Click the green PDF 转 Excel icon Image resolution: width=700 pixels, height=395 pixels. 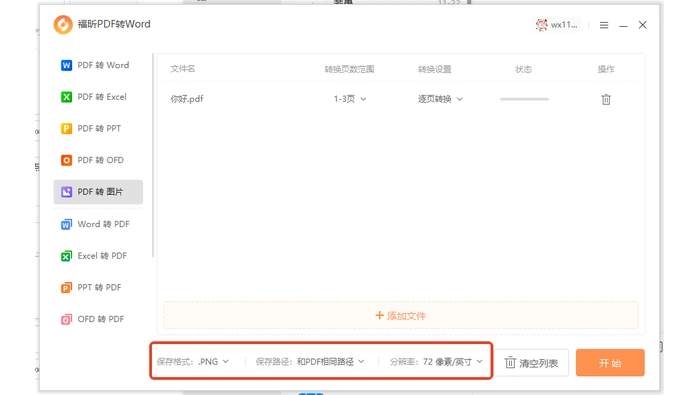pyautogui.click(x=66, y=97)
